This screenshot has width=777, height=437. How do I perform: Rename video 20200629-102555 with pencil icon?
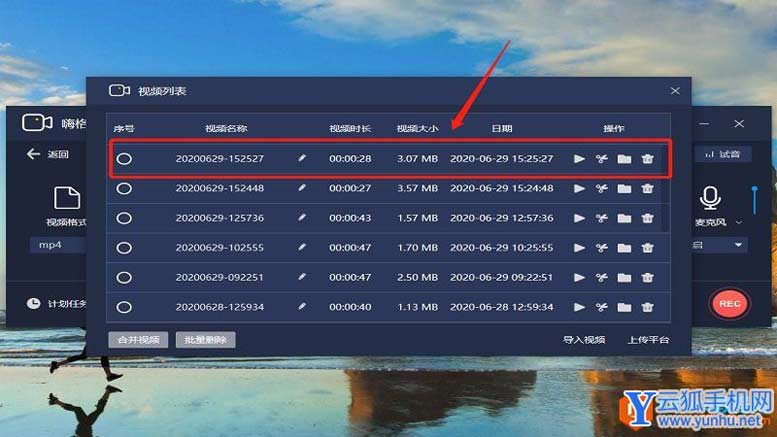[302, 247]
